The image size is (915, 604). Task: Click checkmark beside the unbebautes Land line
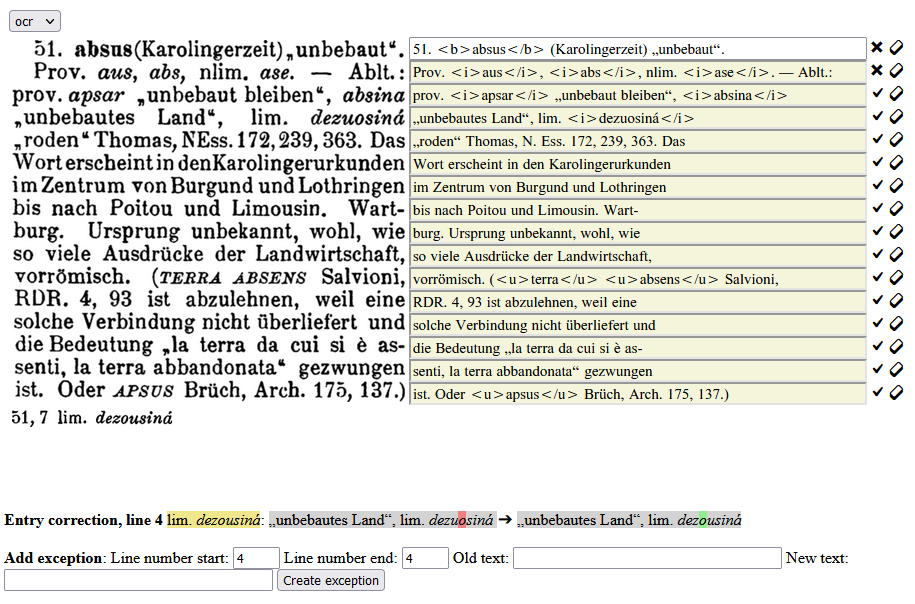[x=877, y=117]
